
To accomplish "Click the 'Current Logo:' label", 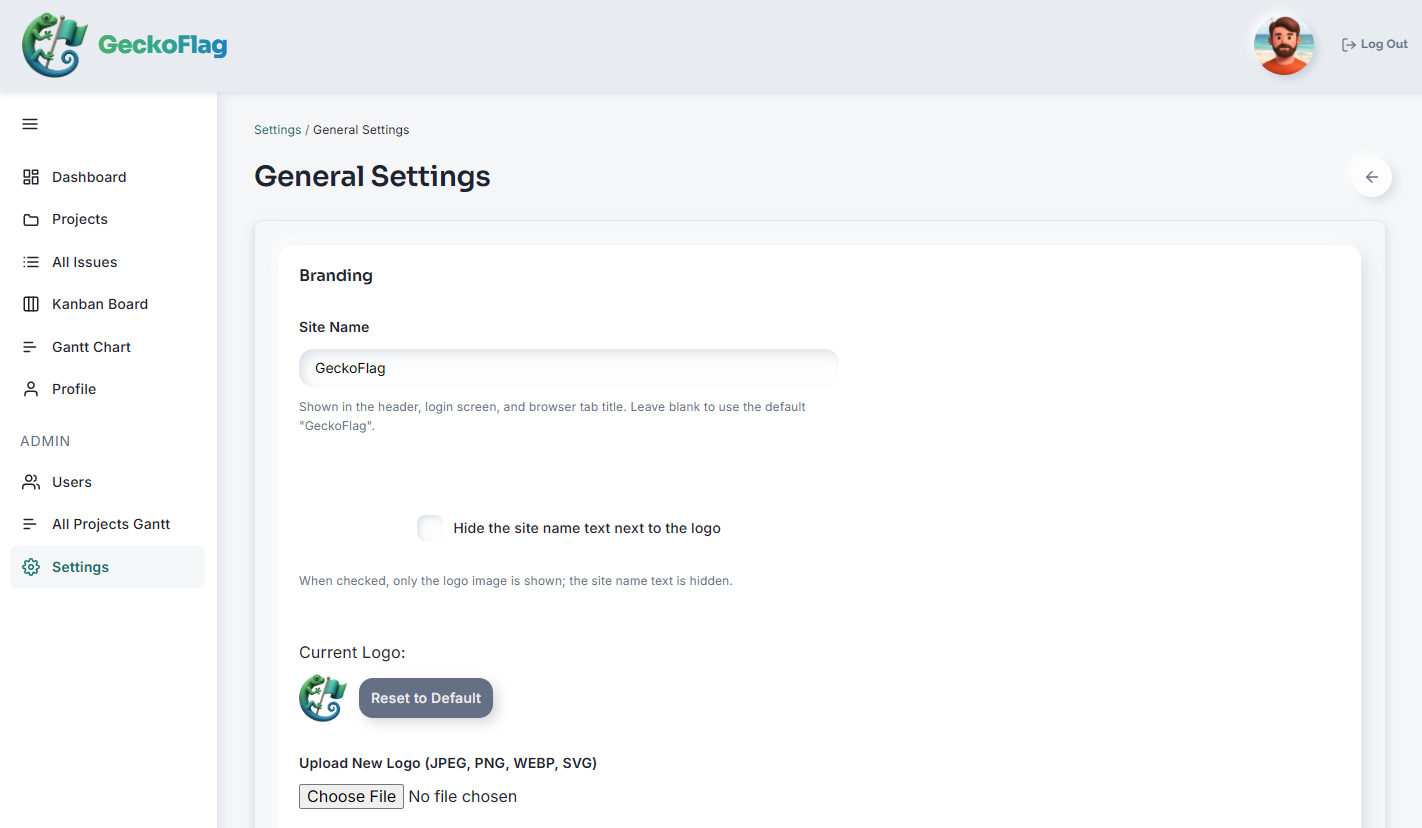I will 352,653.
